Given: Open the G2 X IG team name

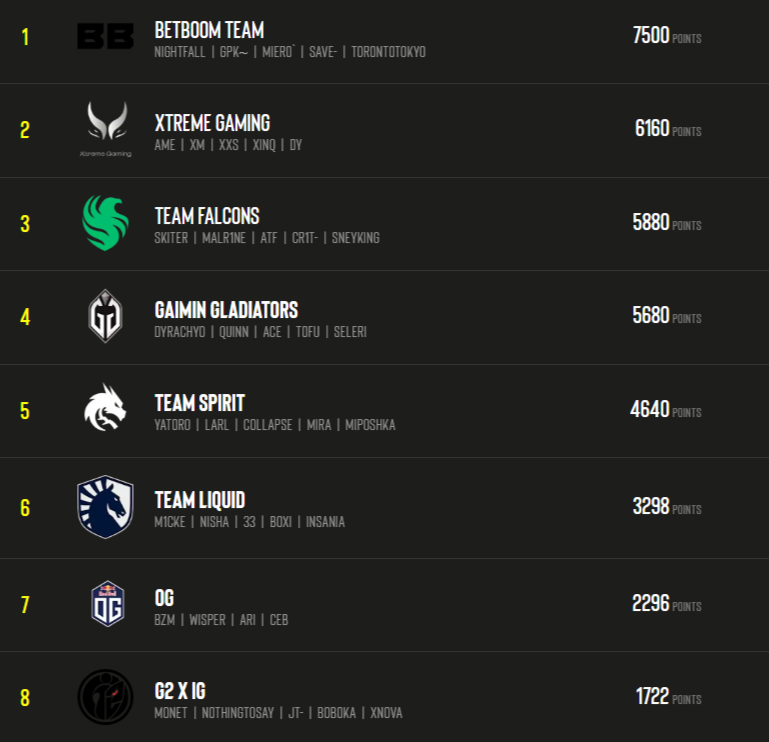Looking at the screenshot, I should [180, 691].
